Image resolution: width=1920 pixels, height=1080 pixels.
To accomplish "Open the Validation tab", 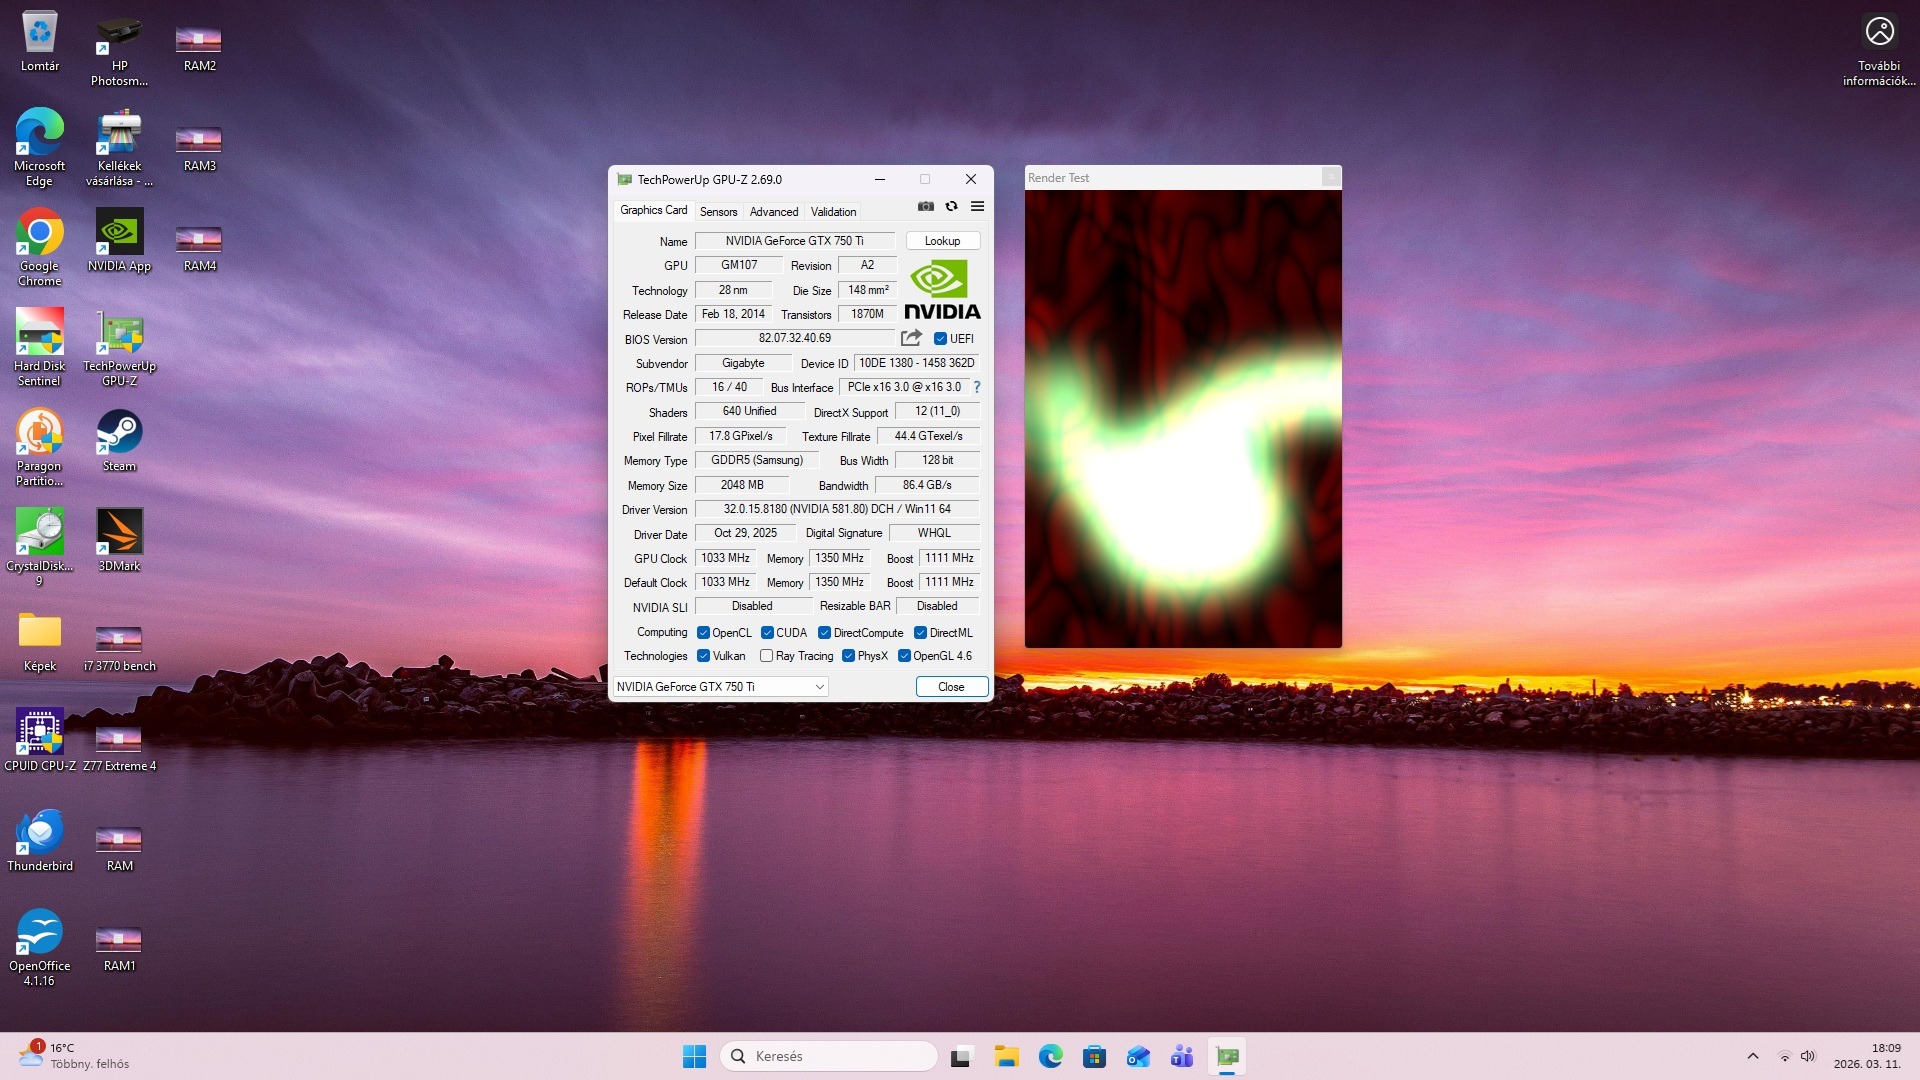I will [x=833, y=212].
